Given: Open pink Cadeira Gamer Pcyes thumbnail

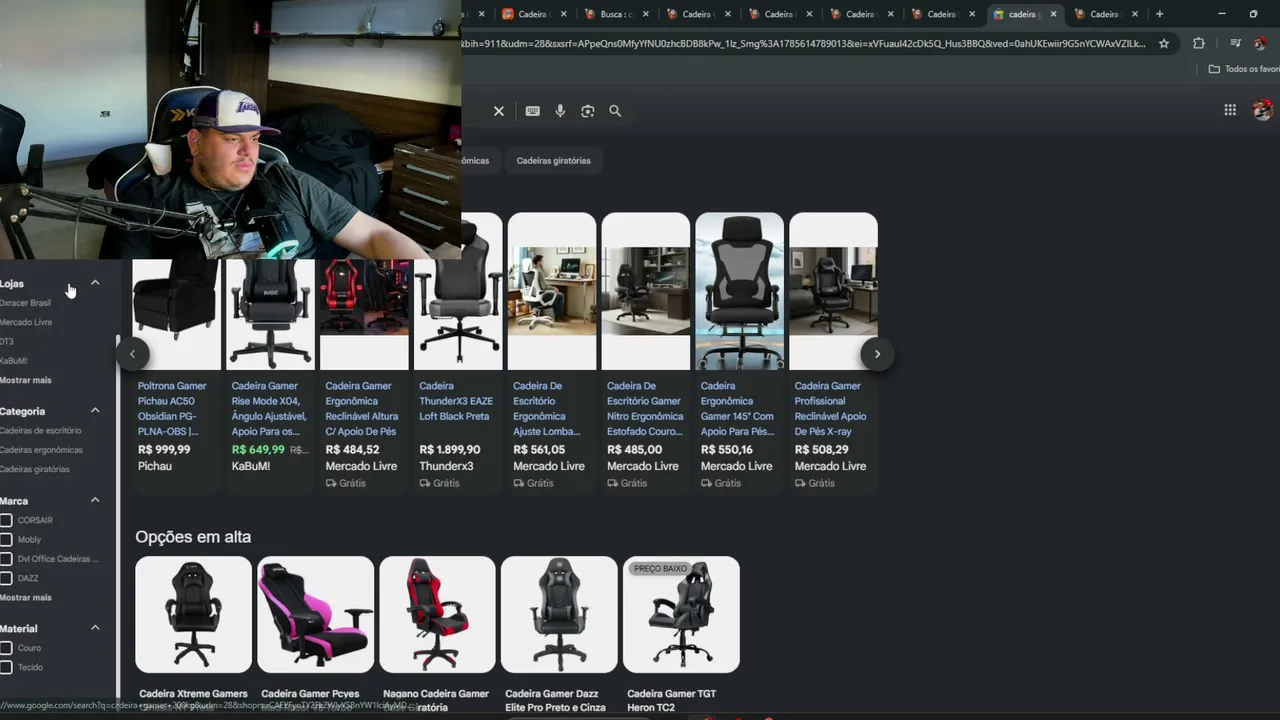Looking at the screenshot, I should (x=315, y=614).
